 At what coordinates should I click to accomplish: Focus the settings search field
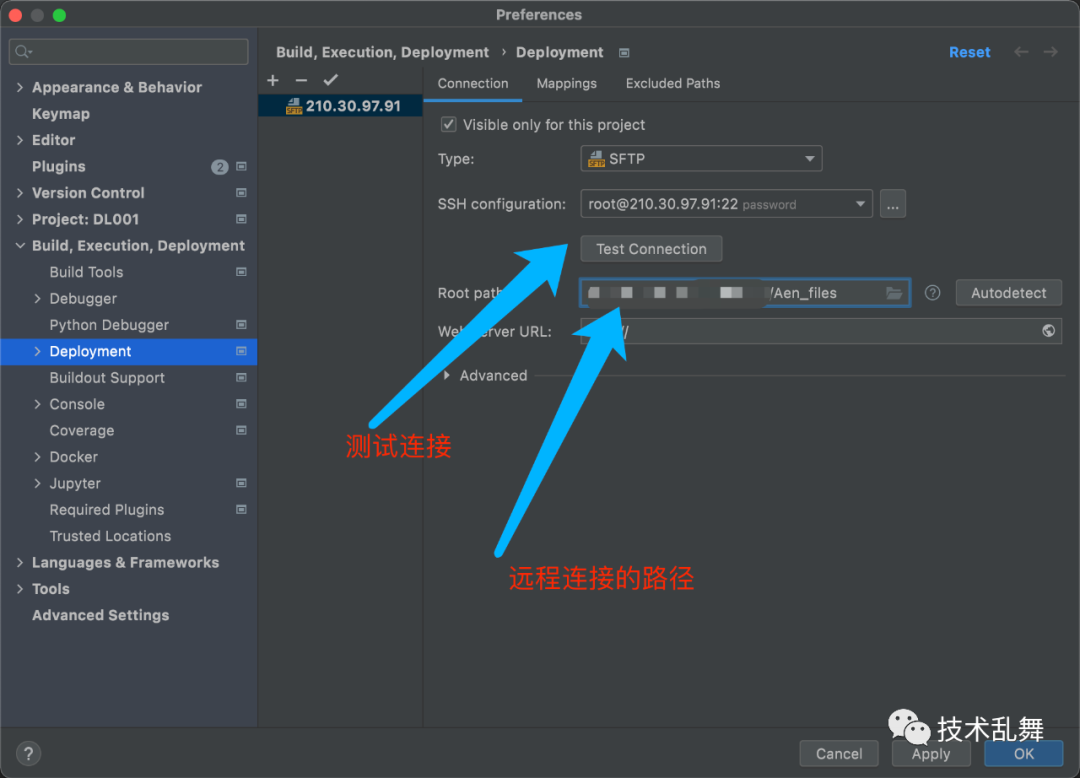pos(129,52)
